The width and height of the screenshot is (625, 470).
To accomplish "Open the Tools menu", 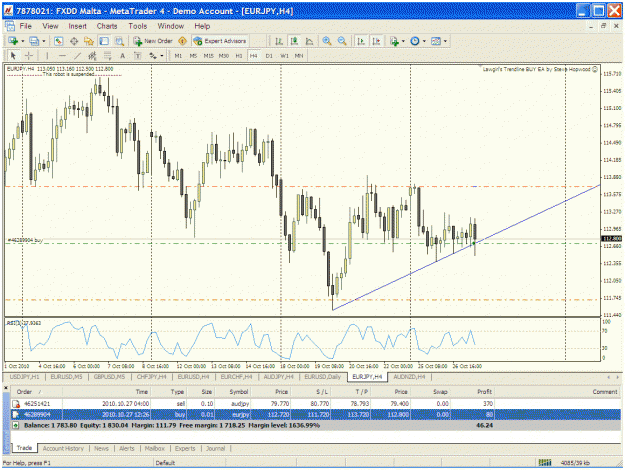I will [138, 26].
